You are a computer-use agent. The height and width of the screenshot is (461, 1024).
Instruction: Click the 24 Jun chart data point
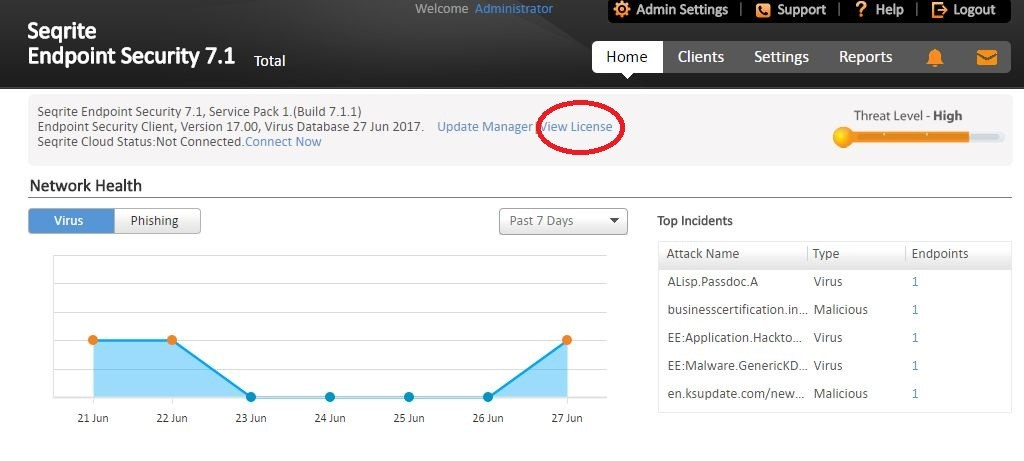click(x=330, y=397)
